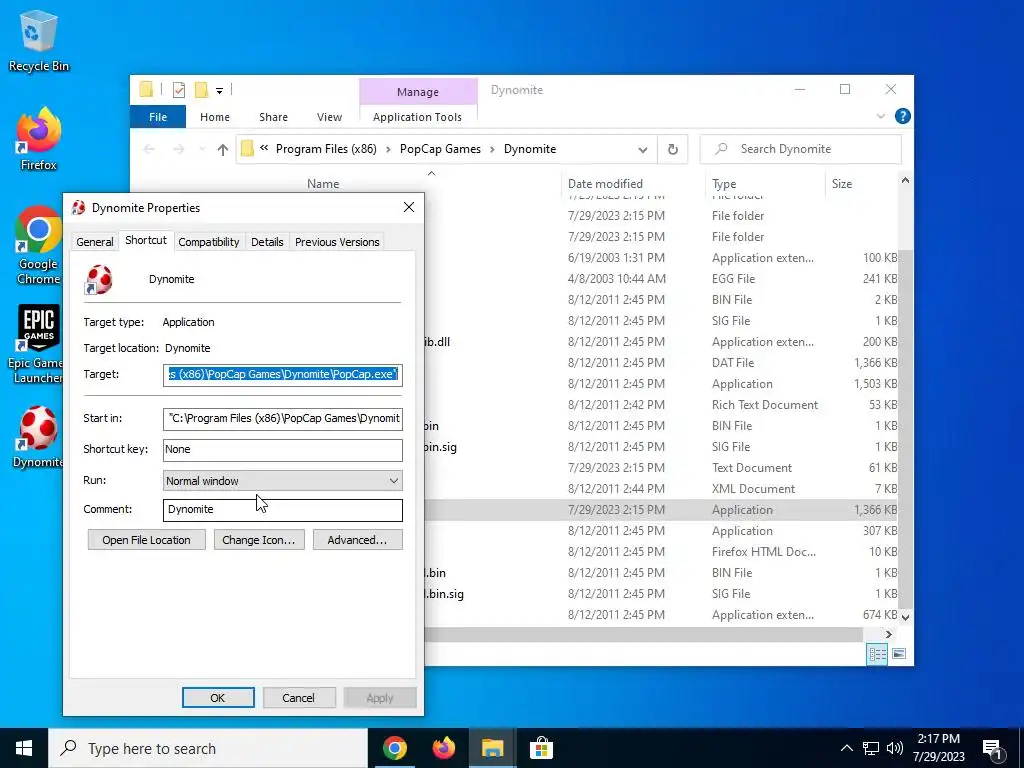
Task: Click the taskbar search box
Action: pos(208,748)
